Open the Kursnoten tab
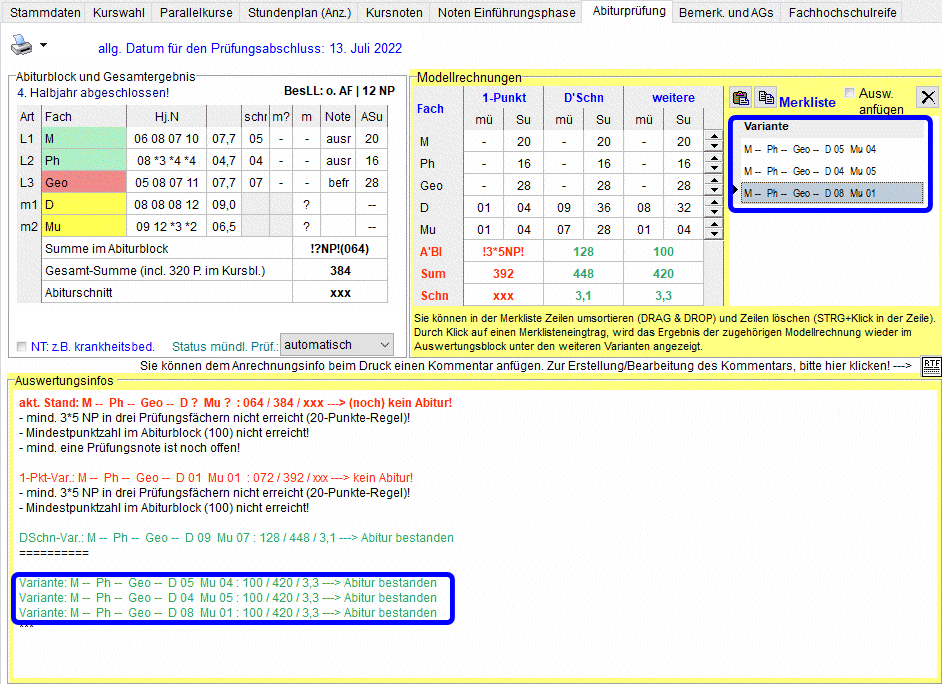 point(393,13)
